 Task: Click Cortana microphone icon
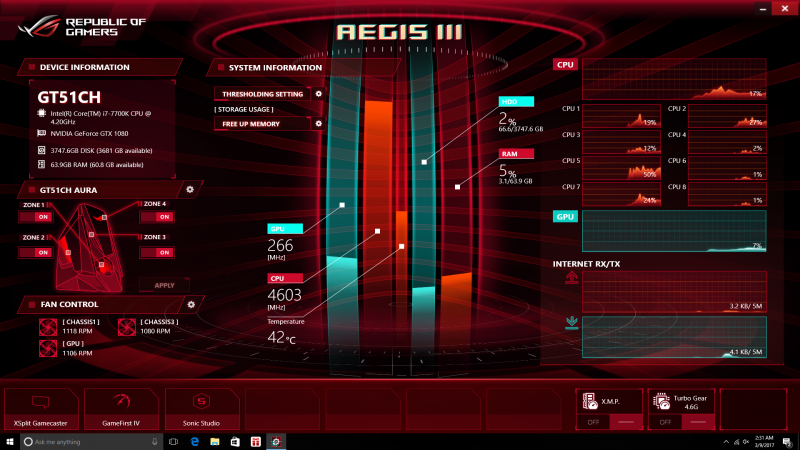[155, 442]
